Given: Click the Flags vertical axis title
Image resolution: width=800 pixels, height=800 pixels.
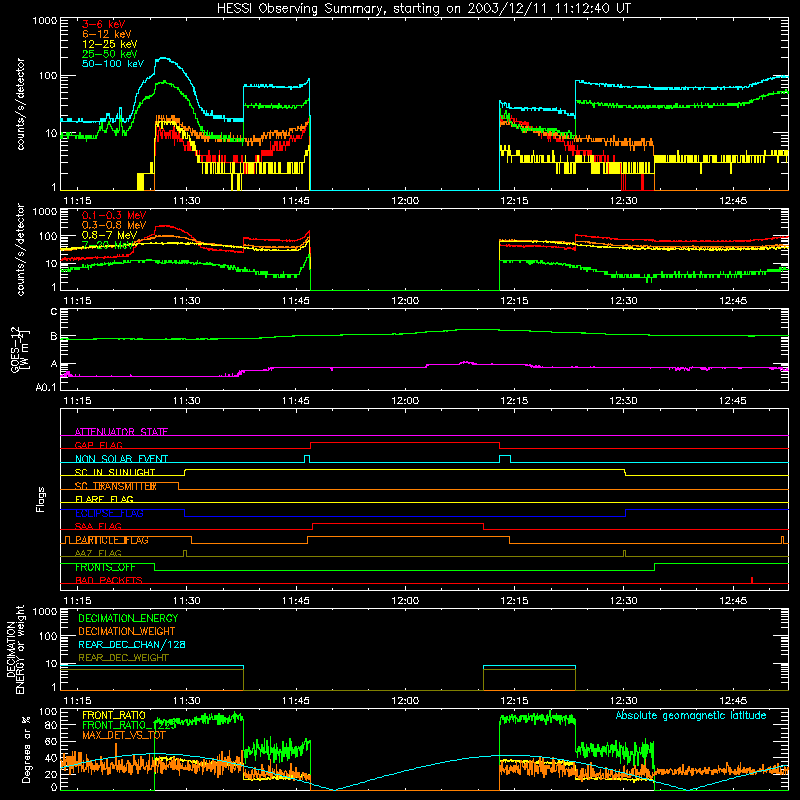Looking at the screenshot, I should tap(41, 499).
